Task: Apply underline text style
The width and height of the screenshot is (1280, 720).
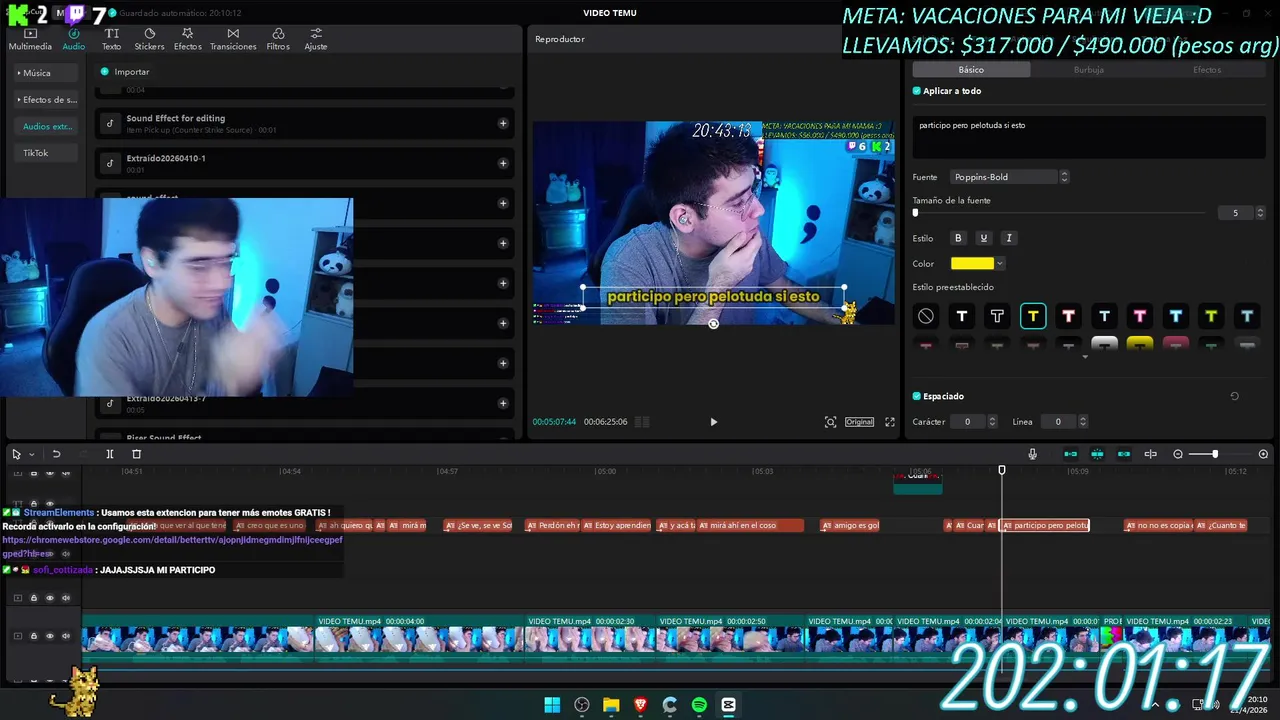Action: [983, 238]
